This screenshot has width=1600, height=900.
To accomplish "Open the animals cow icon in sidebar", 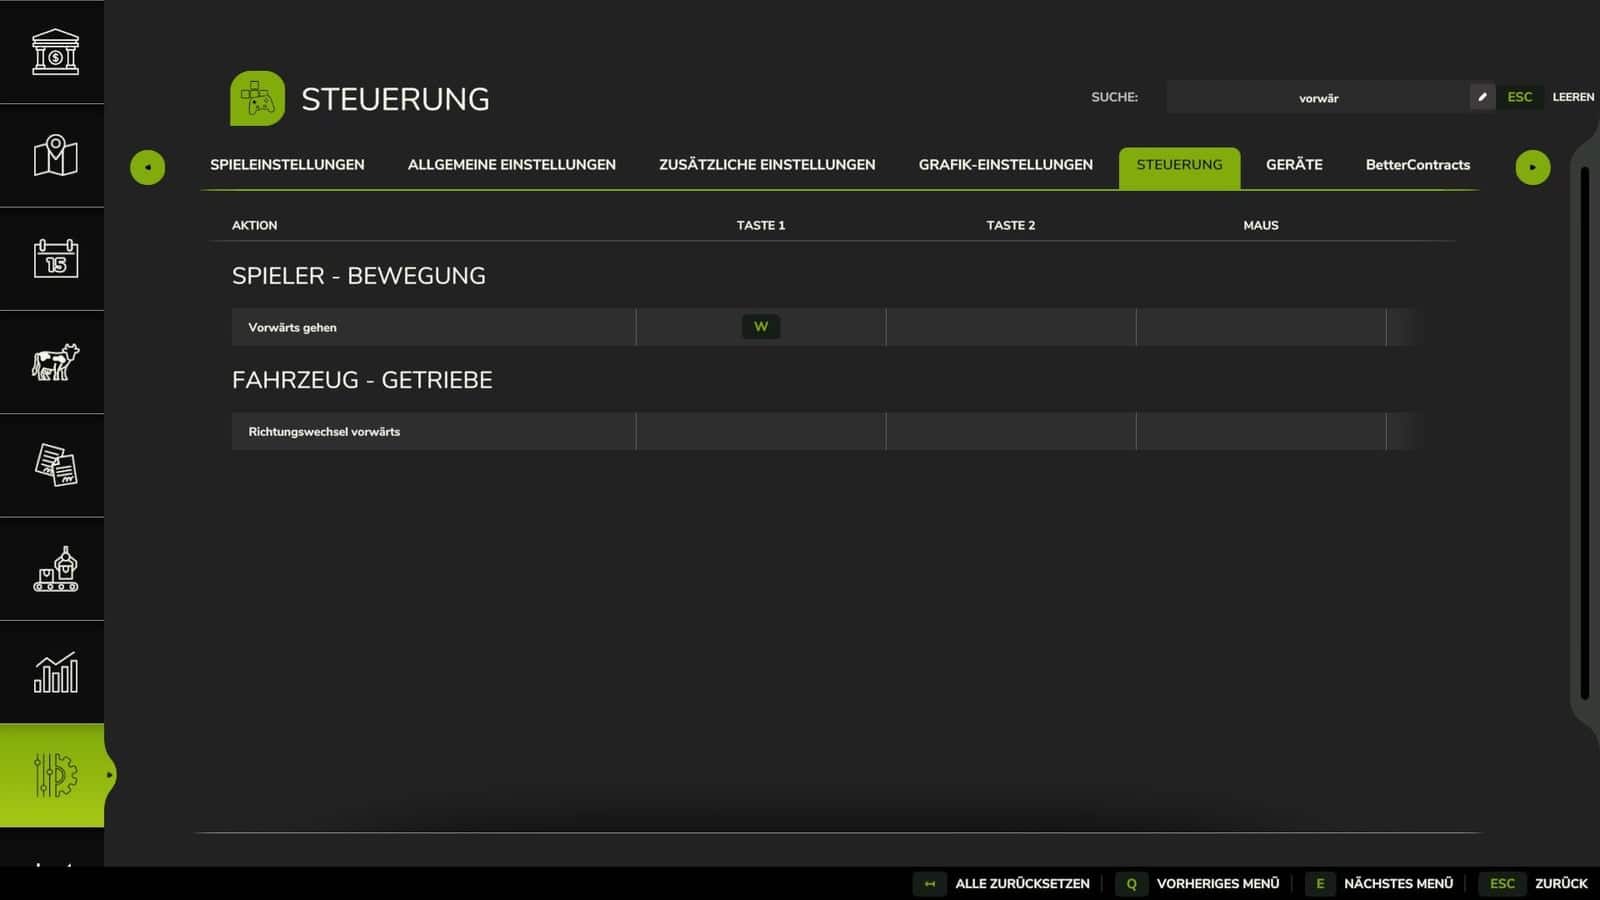I will click(x=55, y=362).
